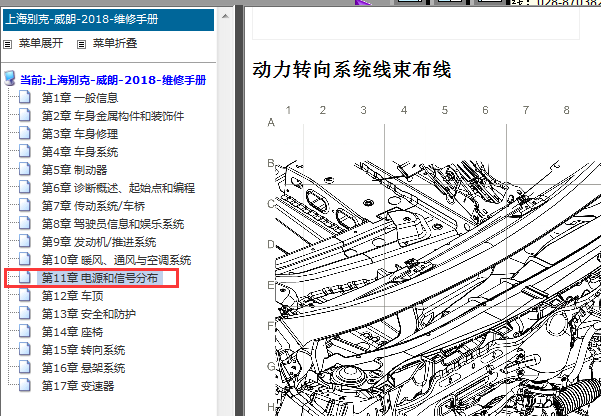This screenshot has width=601, height=416.
Task: Select 第14章 座椅 chapter
Action: [72, 332]
